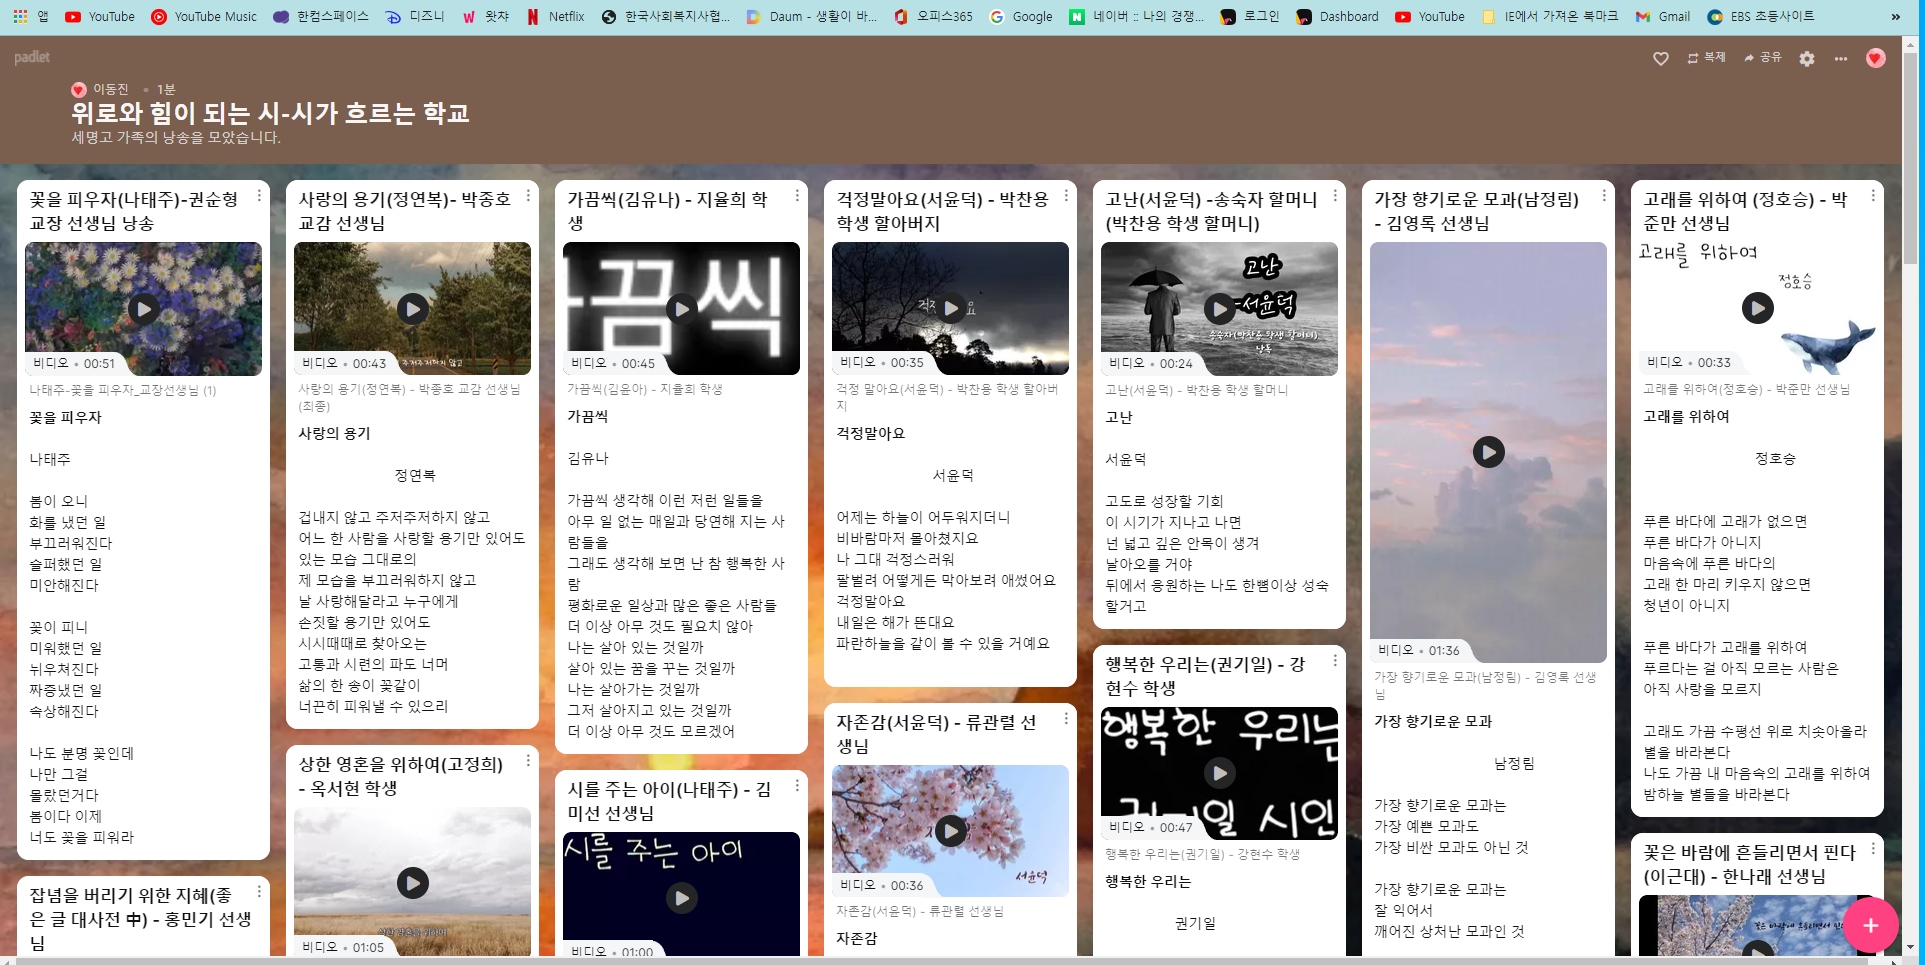Open options menu for 걱정말아요 post

pyautogui.click(x=1066, y=196)
